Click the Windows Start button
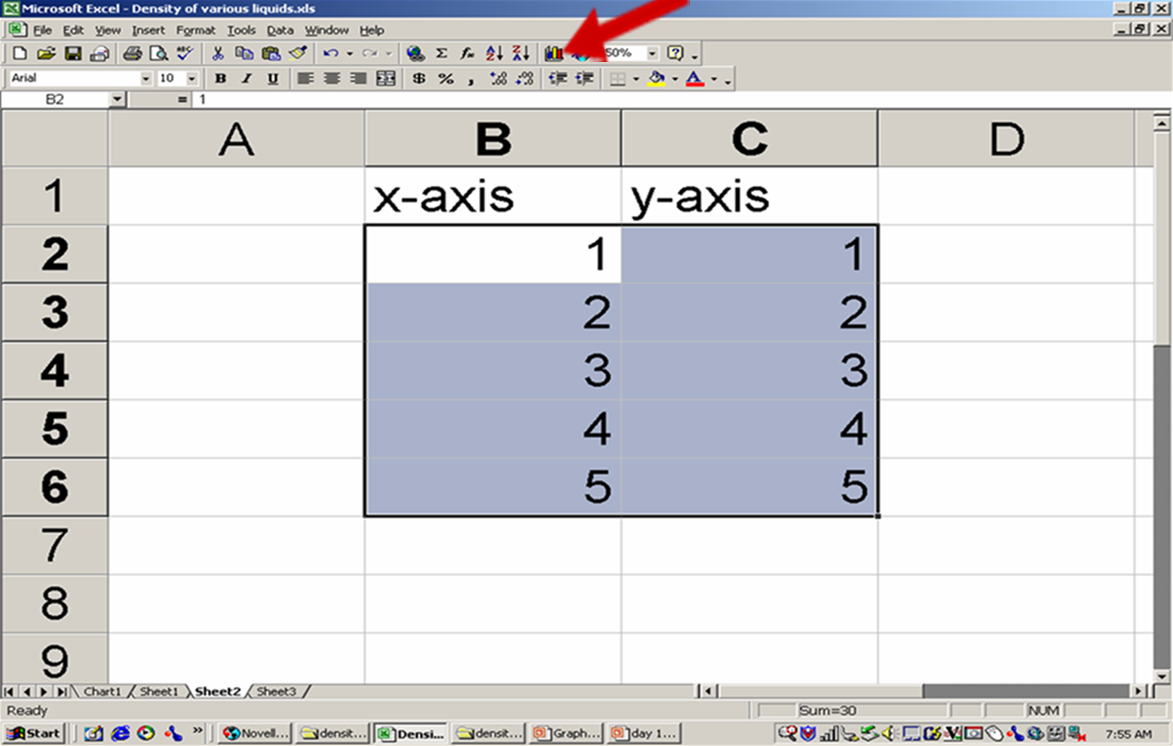Viewport: 1173px width, 746px height. click(33, 733)
